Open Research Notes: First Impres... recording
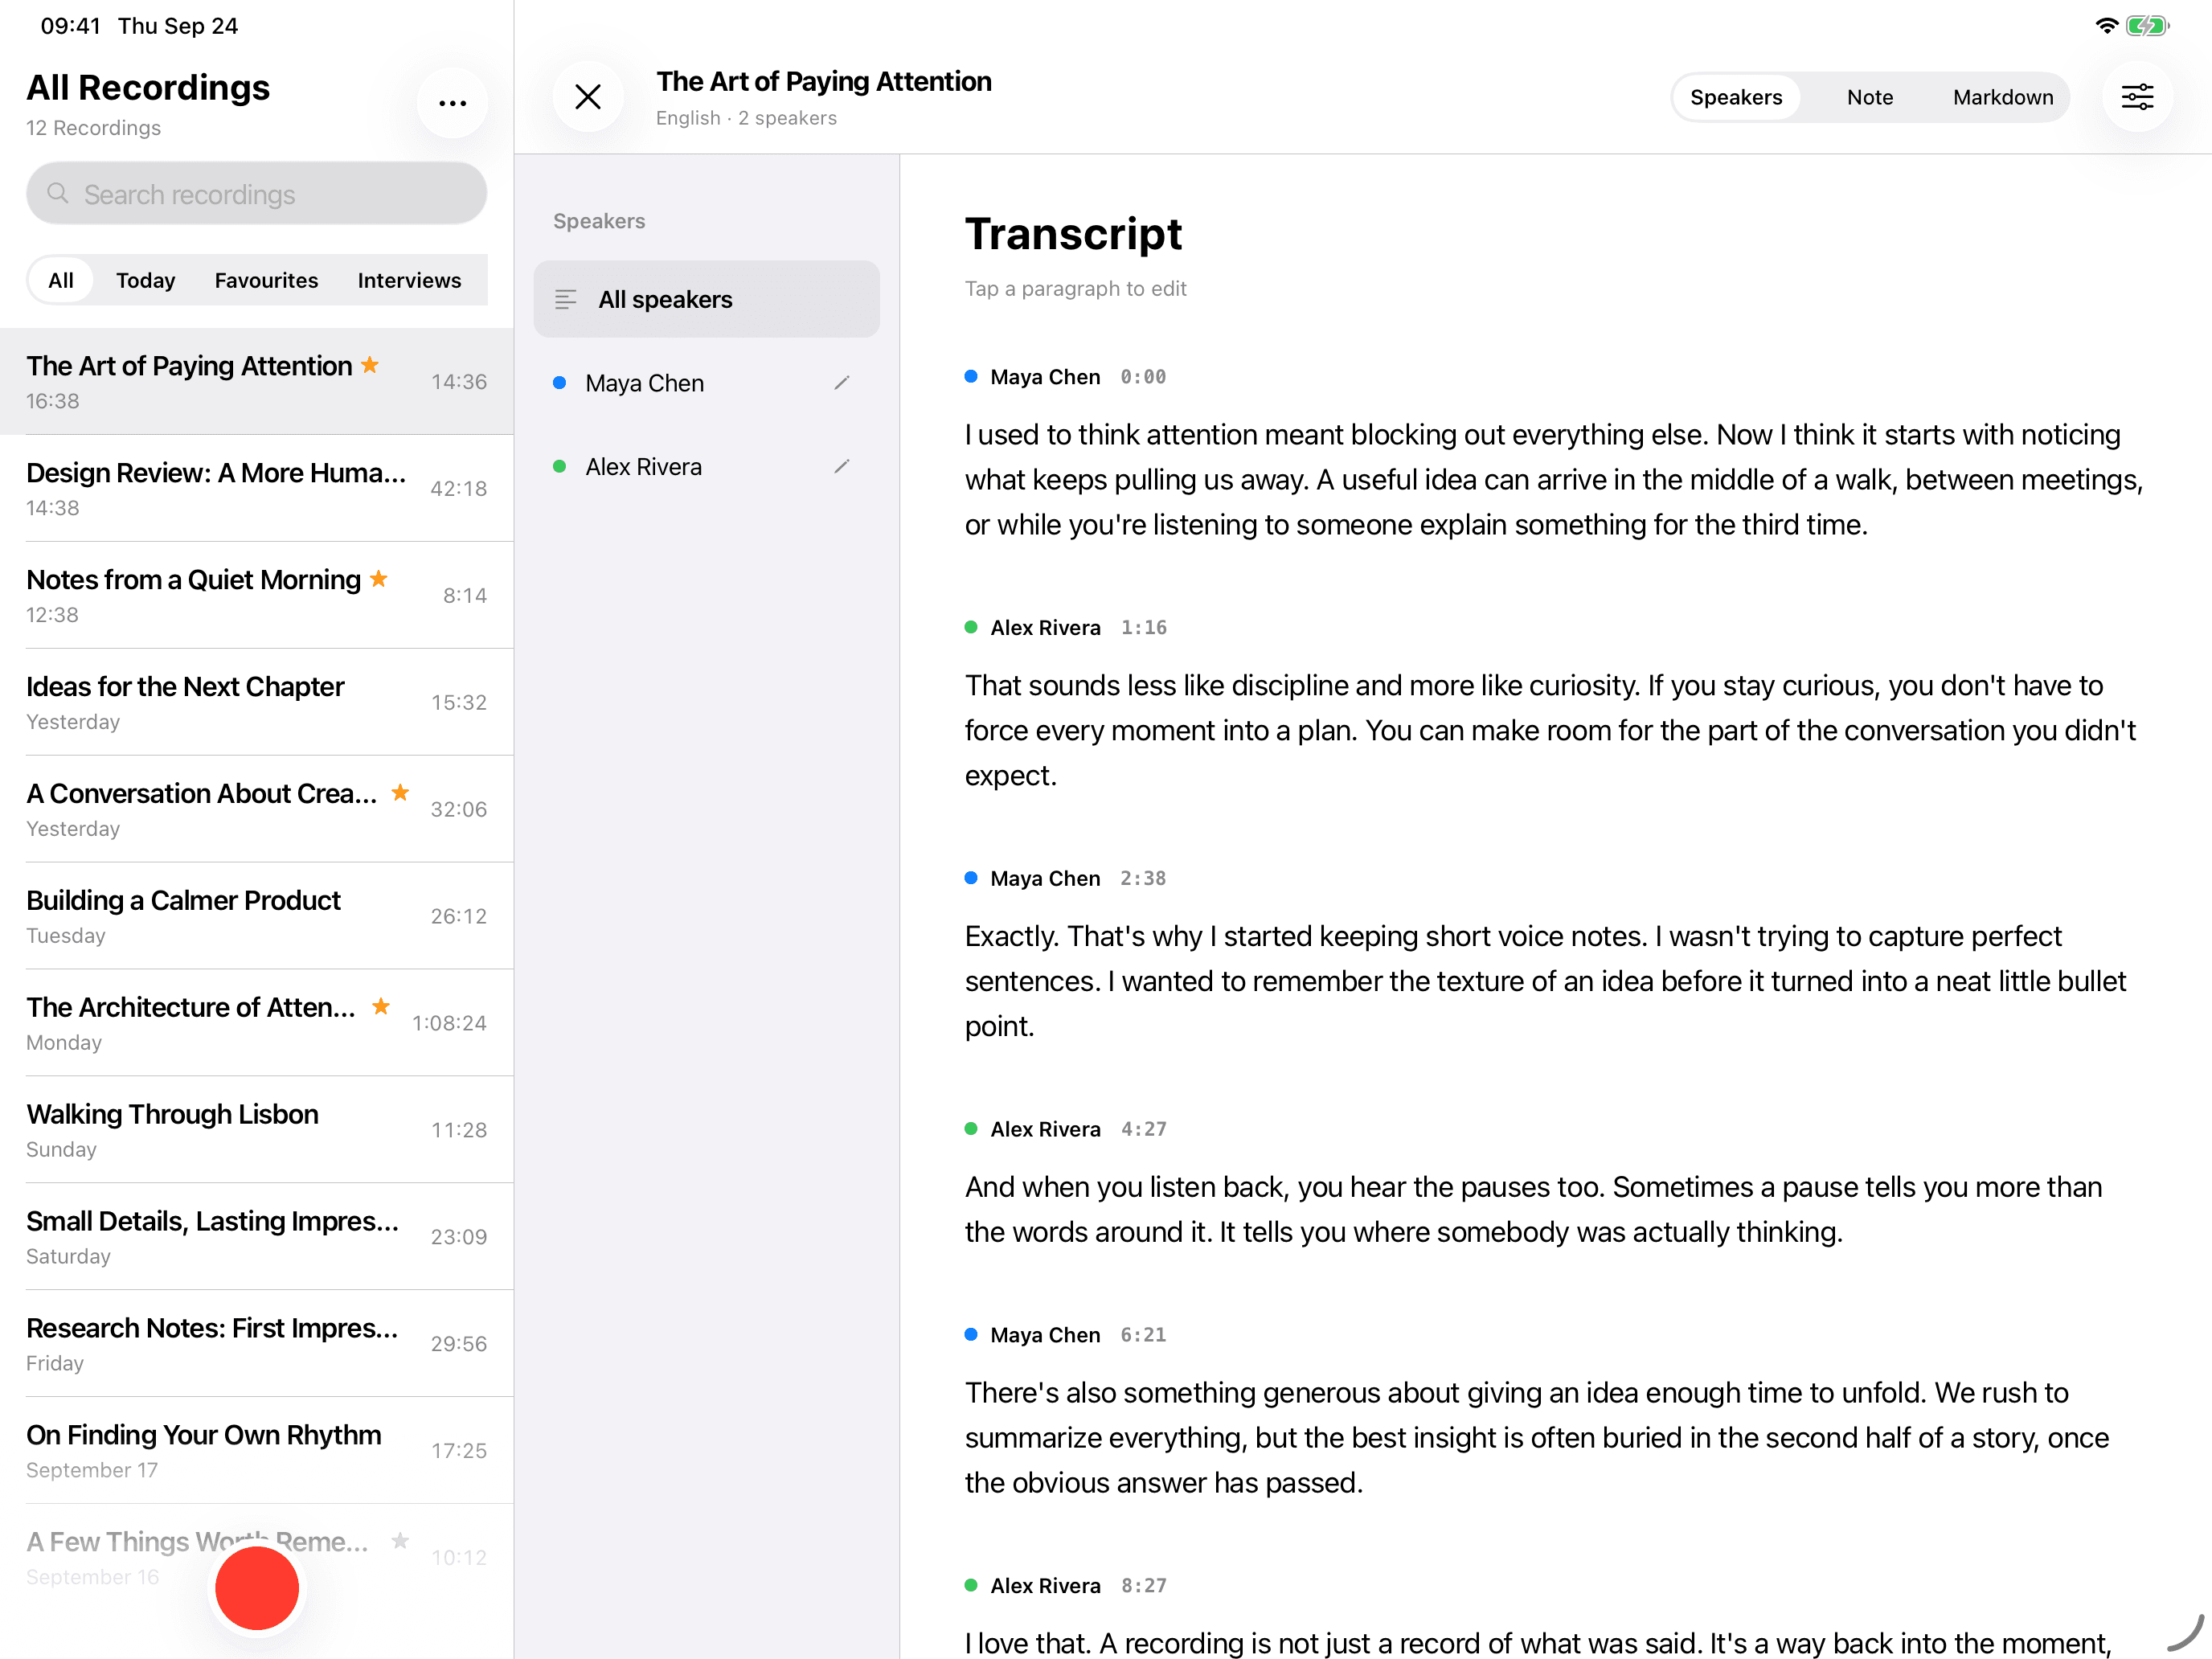2212x1659 pixels. pos(257,1344)
